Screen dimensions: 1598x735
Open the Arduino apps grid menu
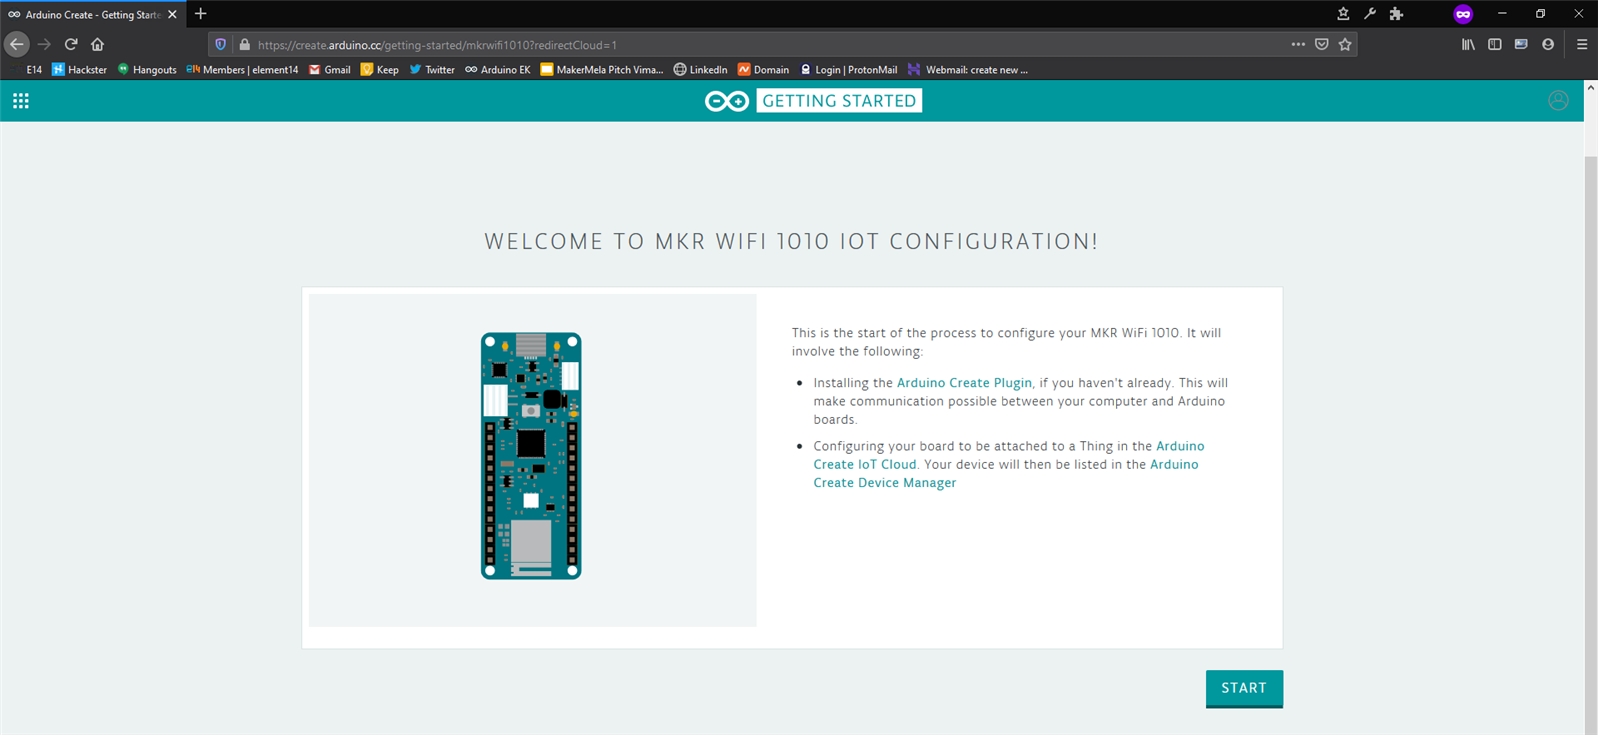click(21, 101)
